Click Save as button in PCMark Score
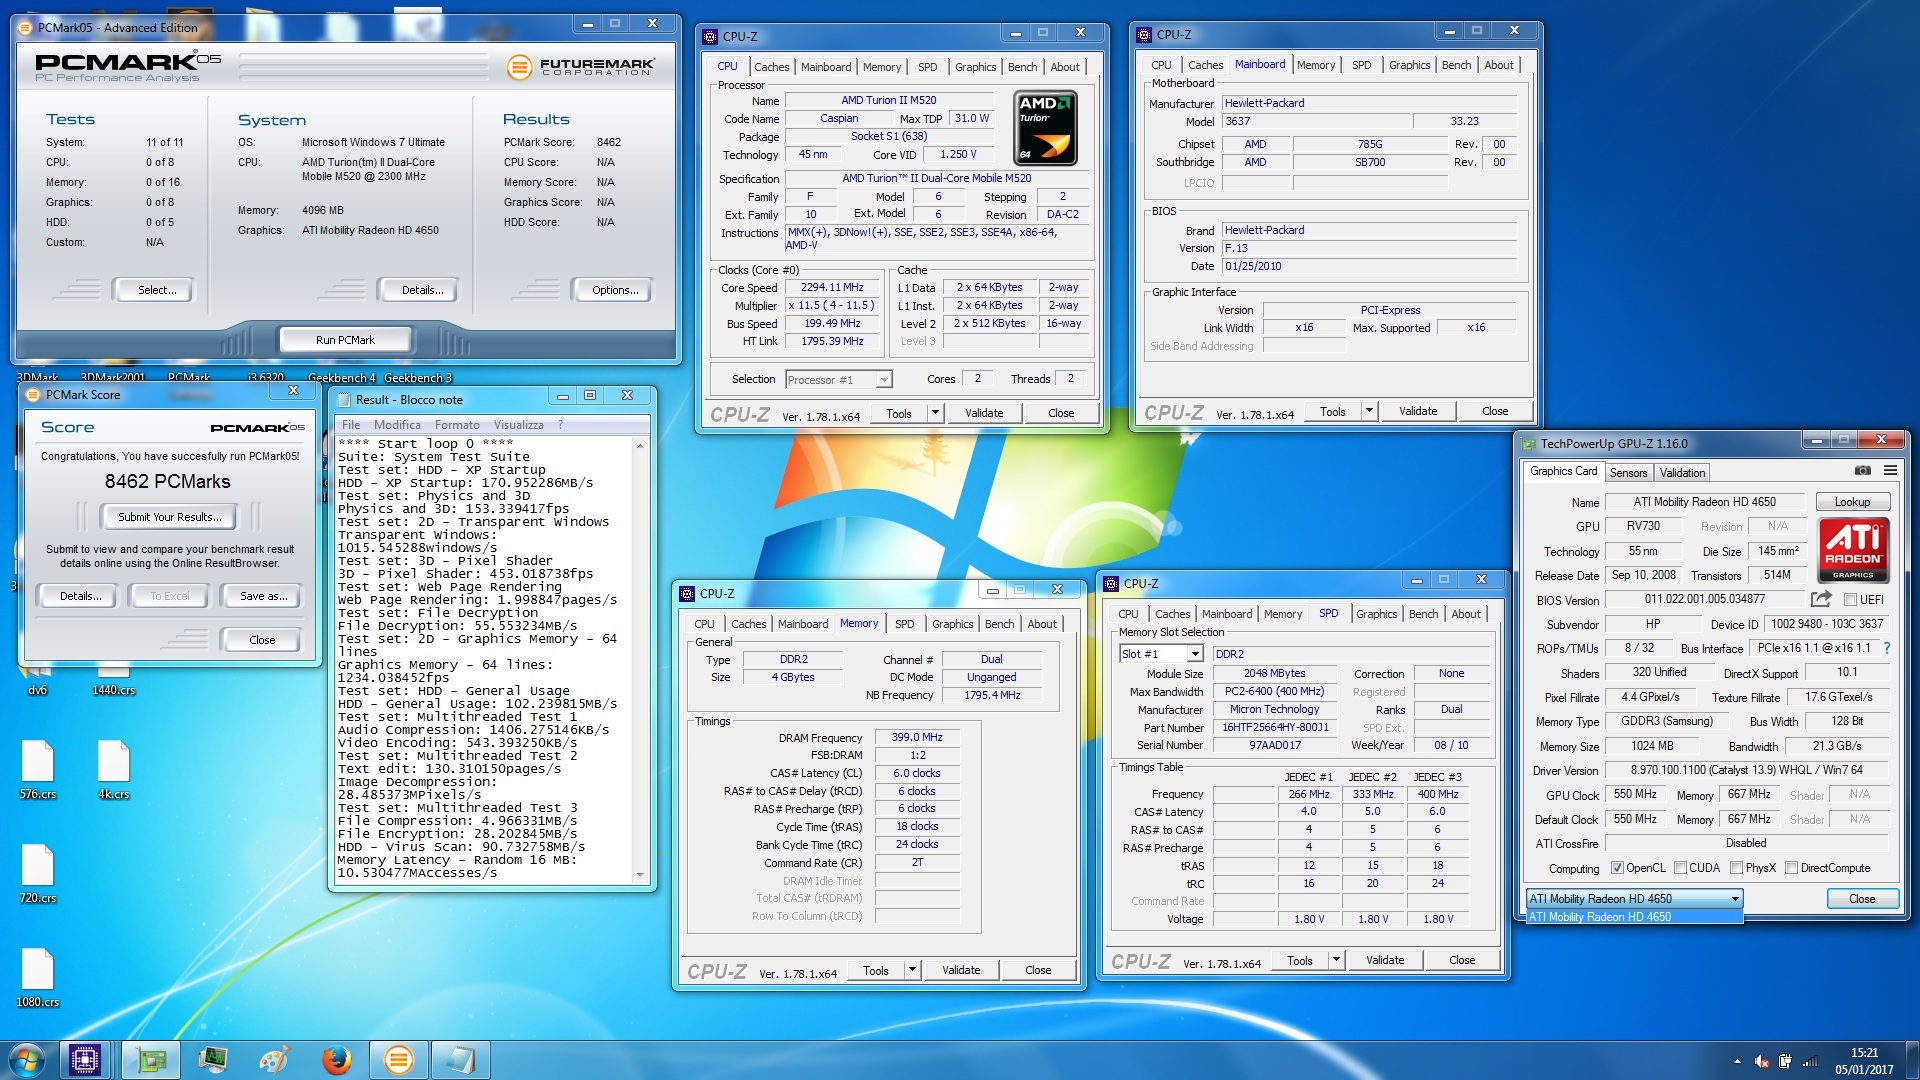Image resolution: width=1920 pixels, height=1080 pixels. (263, 596)
